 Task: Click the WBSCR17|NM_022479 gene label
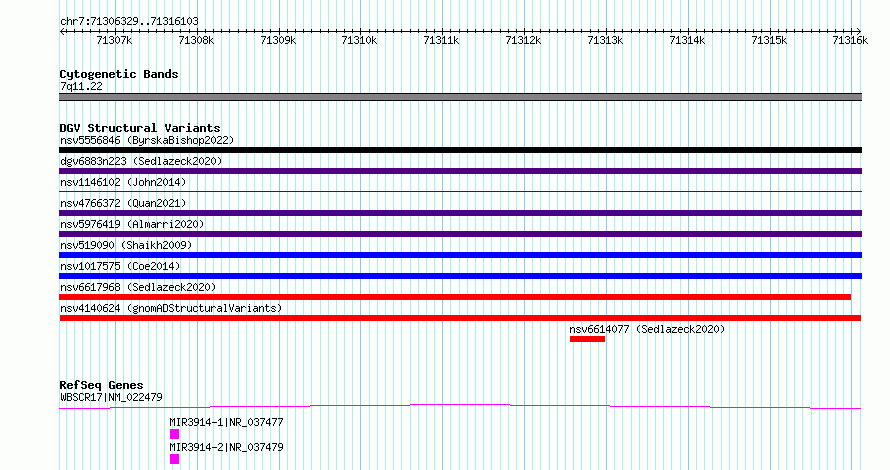[111, 397]
